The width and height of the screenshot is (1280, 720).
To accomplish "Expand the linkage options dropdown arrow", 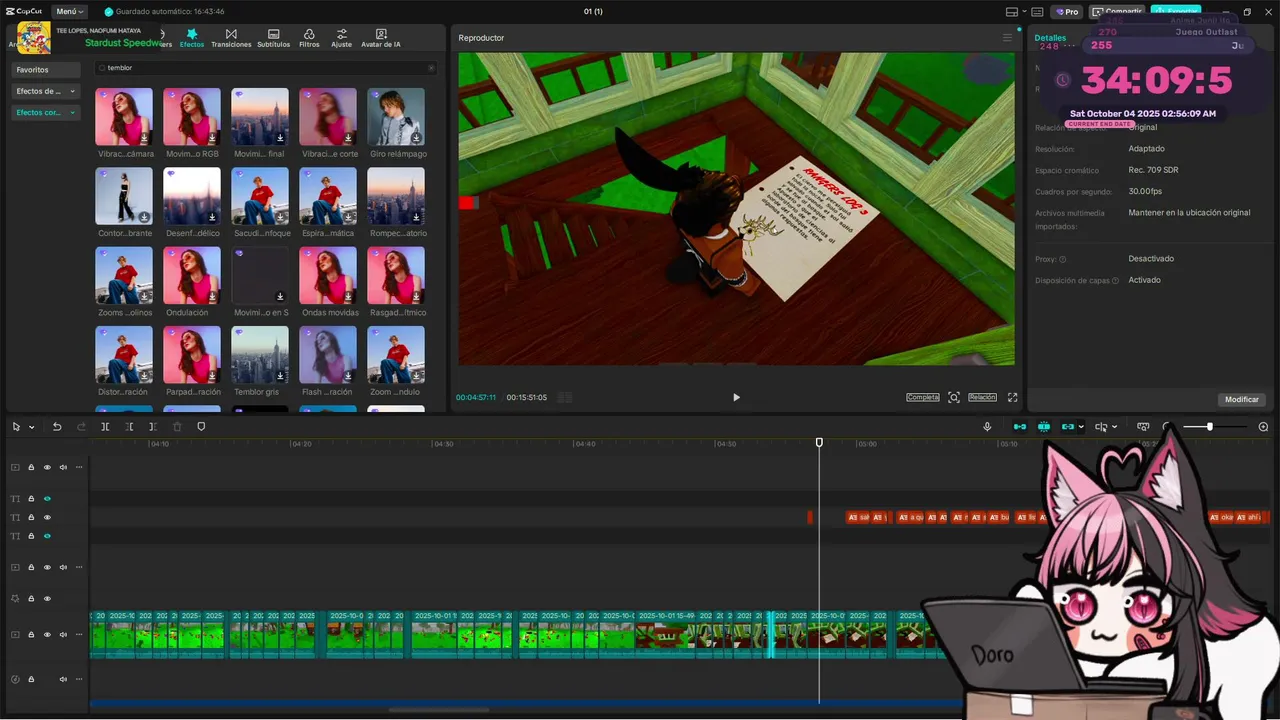I will click(1081, 427).
